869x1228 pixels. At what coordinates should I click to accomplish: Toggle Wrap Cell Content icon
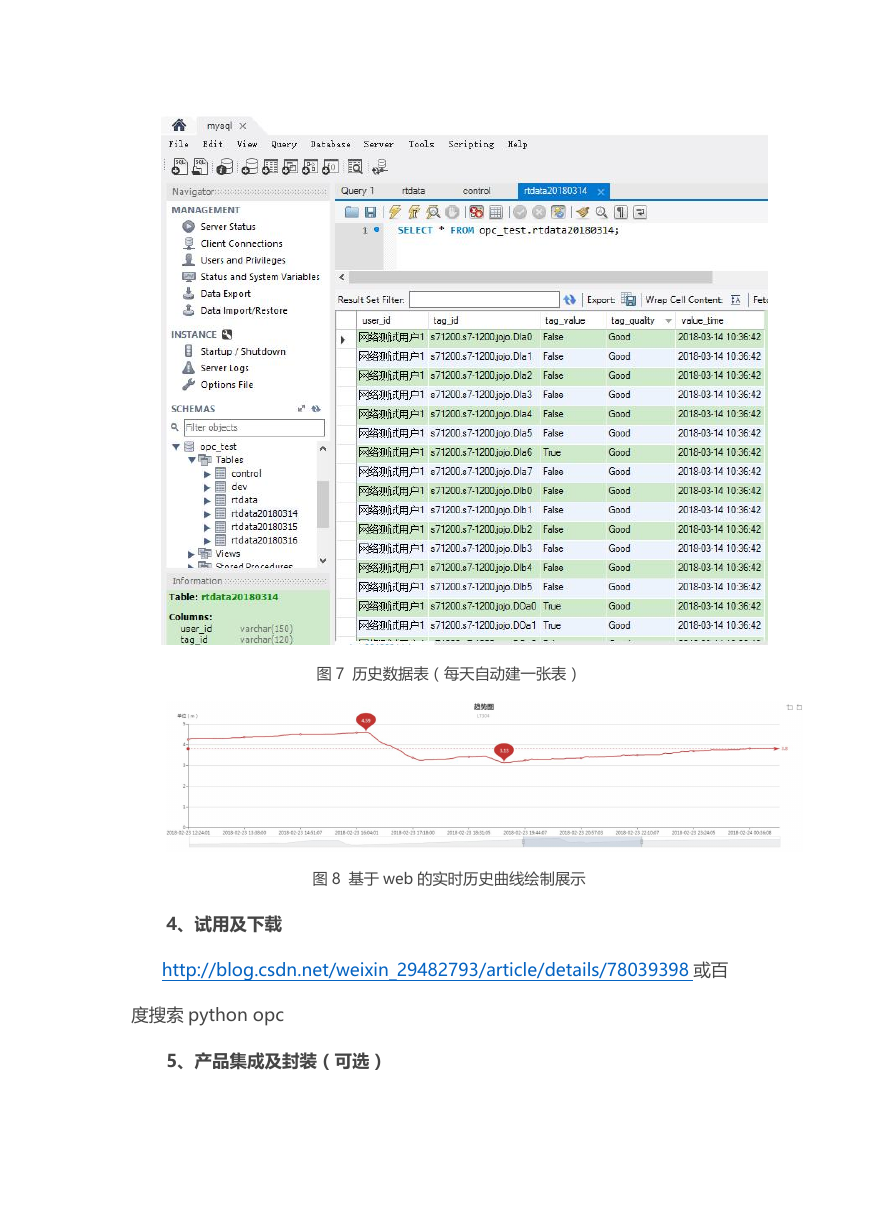(735, 300)
